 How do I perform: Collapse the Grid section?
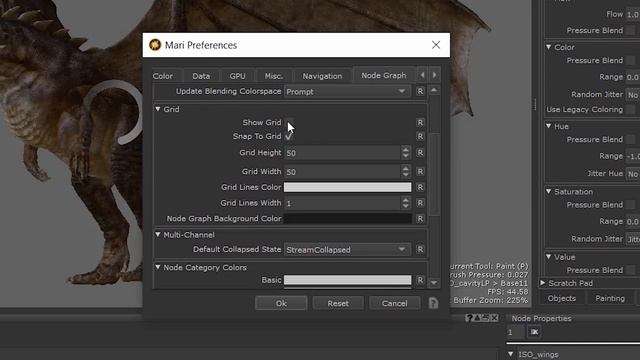pyautogui.click(x=158, y=109)
